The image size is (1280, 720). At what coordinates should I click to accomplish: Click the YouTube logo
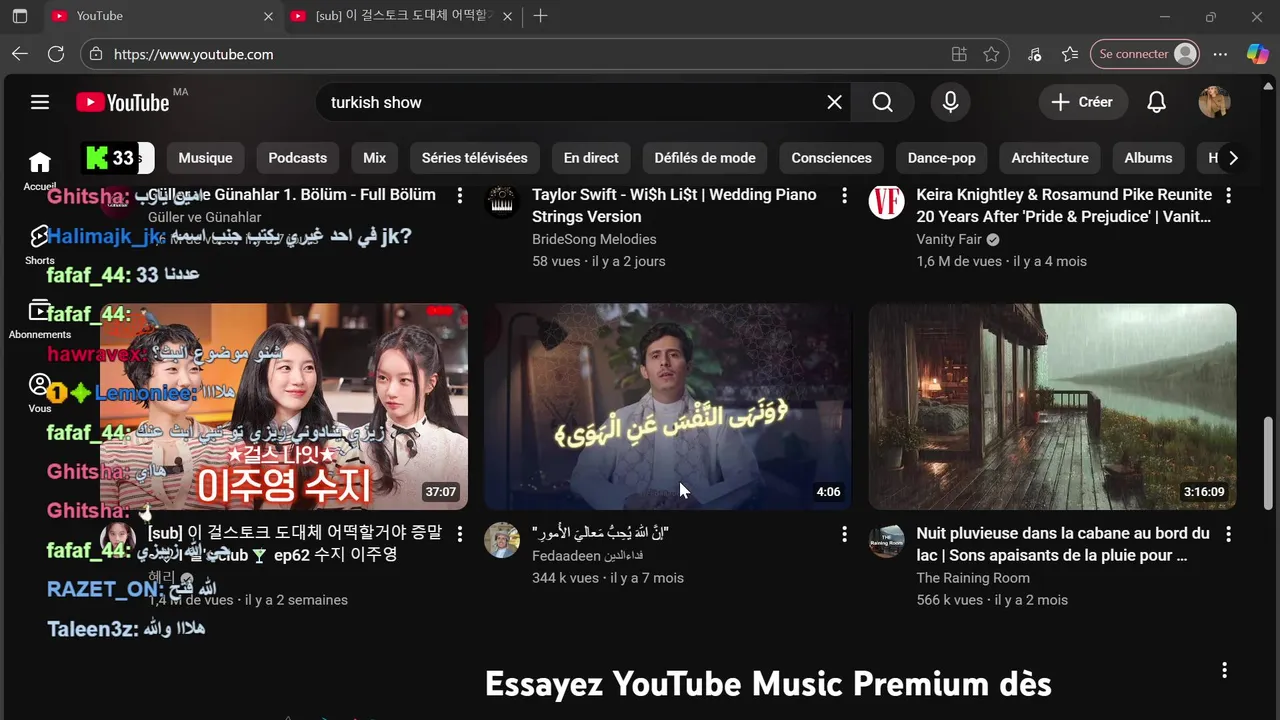click(x=123, y=102)
